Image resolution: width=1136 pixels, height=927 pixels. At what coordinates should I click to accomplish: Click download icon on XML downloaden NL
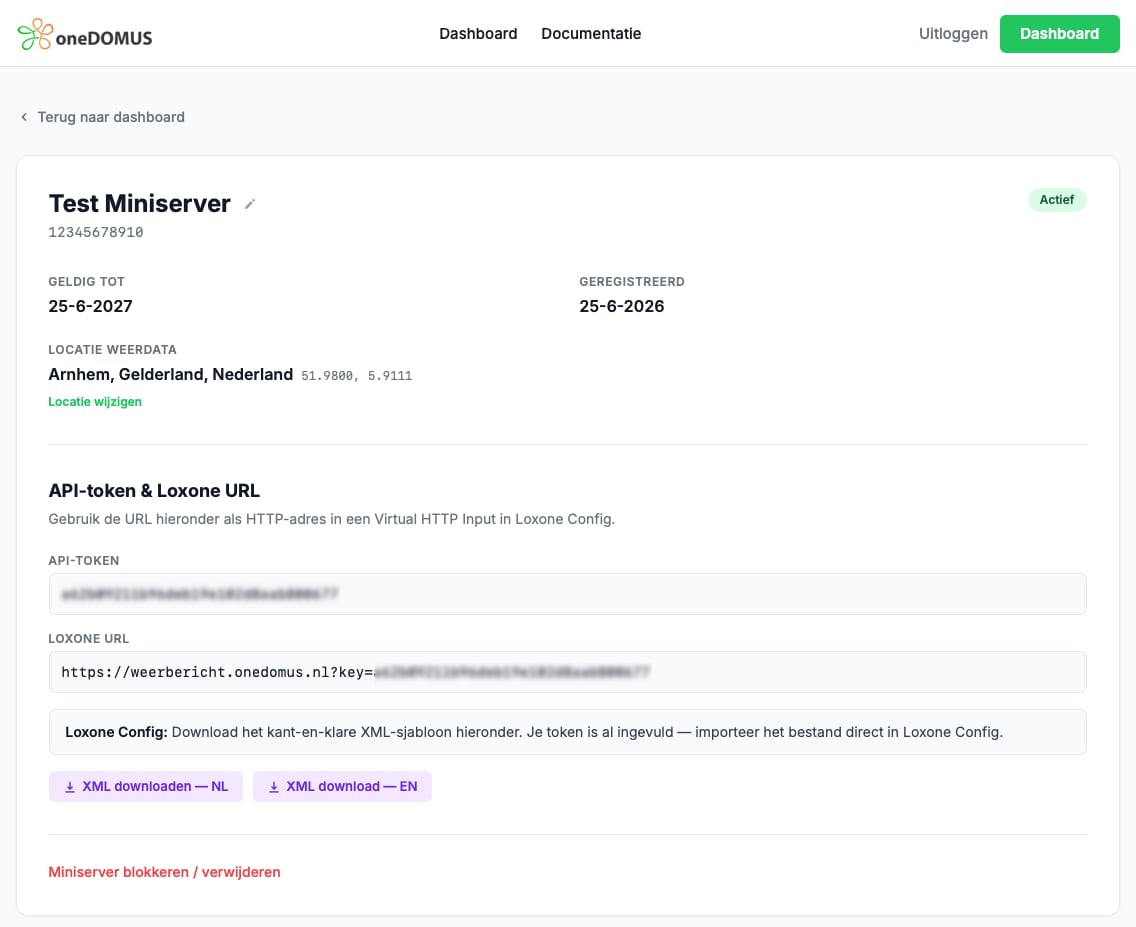tap(70, 787)
